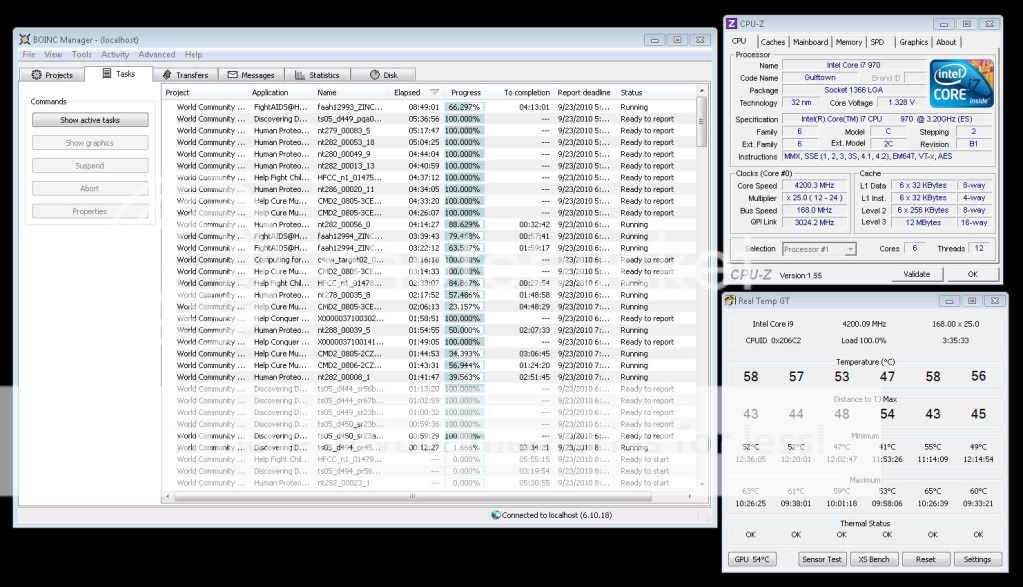Click the Transfers tab arrows icon

click(x=167, y=75)
